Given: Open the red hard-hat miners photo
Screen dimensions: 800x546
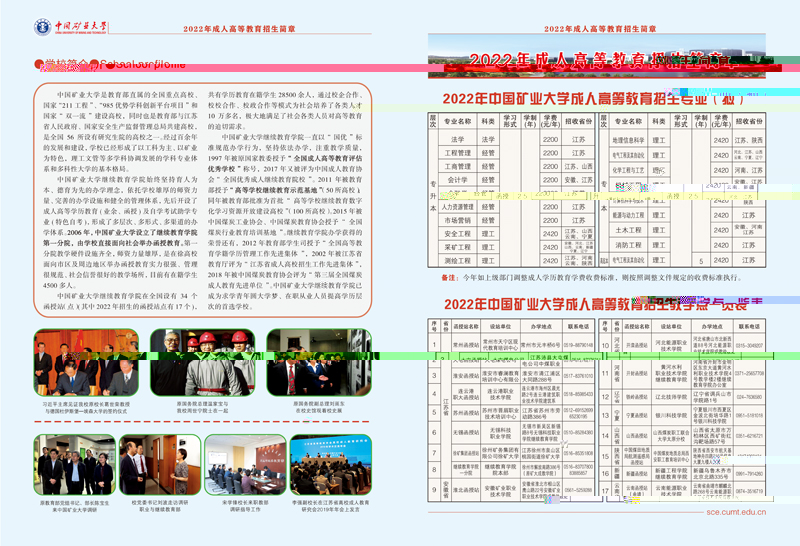Looking at the screenshot, I should (x=203, y=363).
